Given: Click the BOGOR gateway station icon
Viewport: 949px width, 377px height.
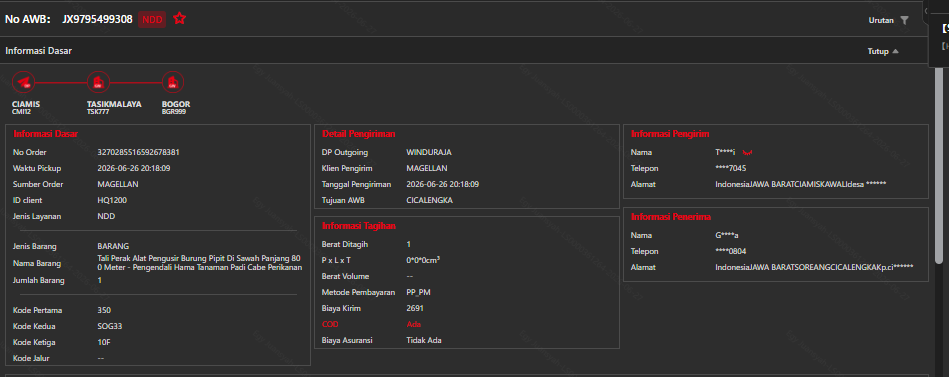Looking at the screenshot, I should [173, 82].
